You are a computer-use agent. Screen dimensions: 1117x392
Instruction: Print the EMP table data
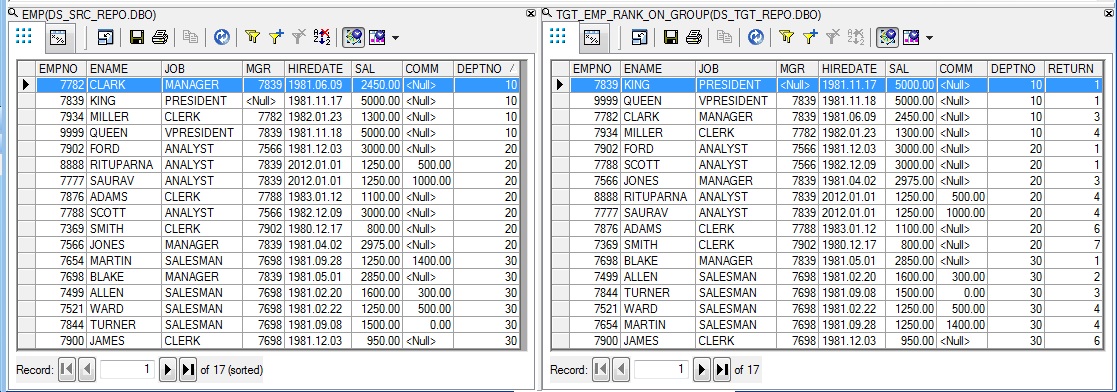[x=160, y=37]
